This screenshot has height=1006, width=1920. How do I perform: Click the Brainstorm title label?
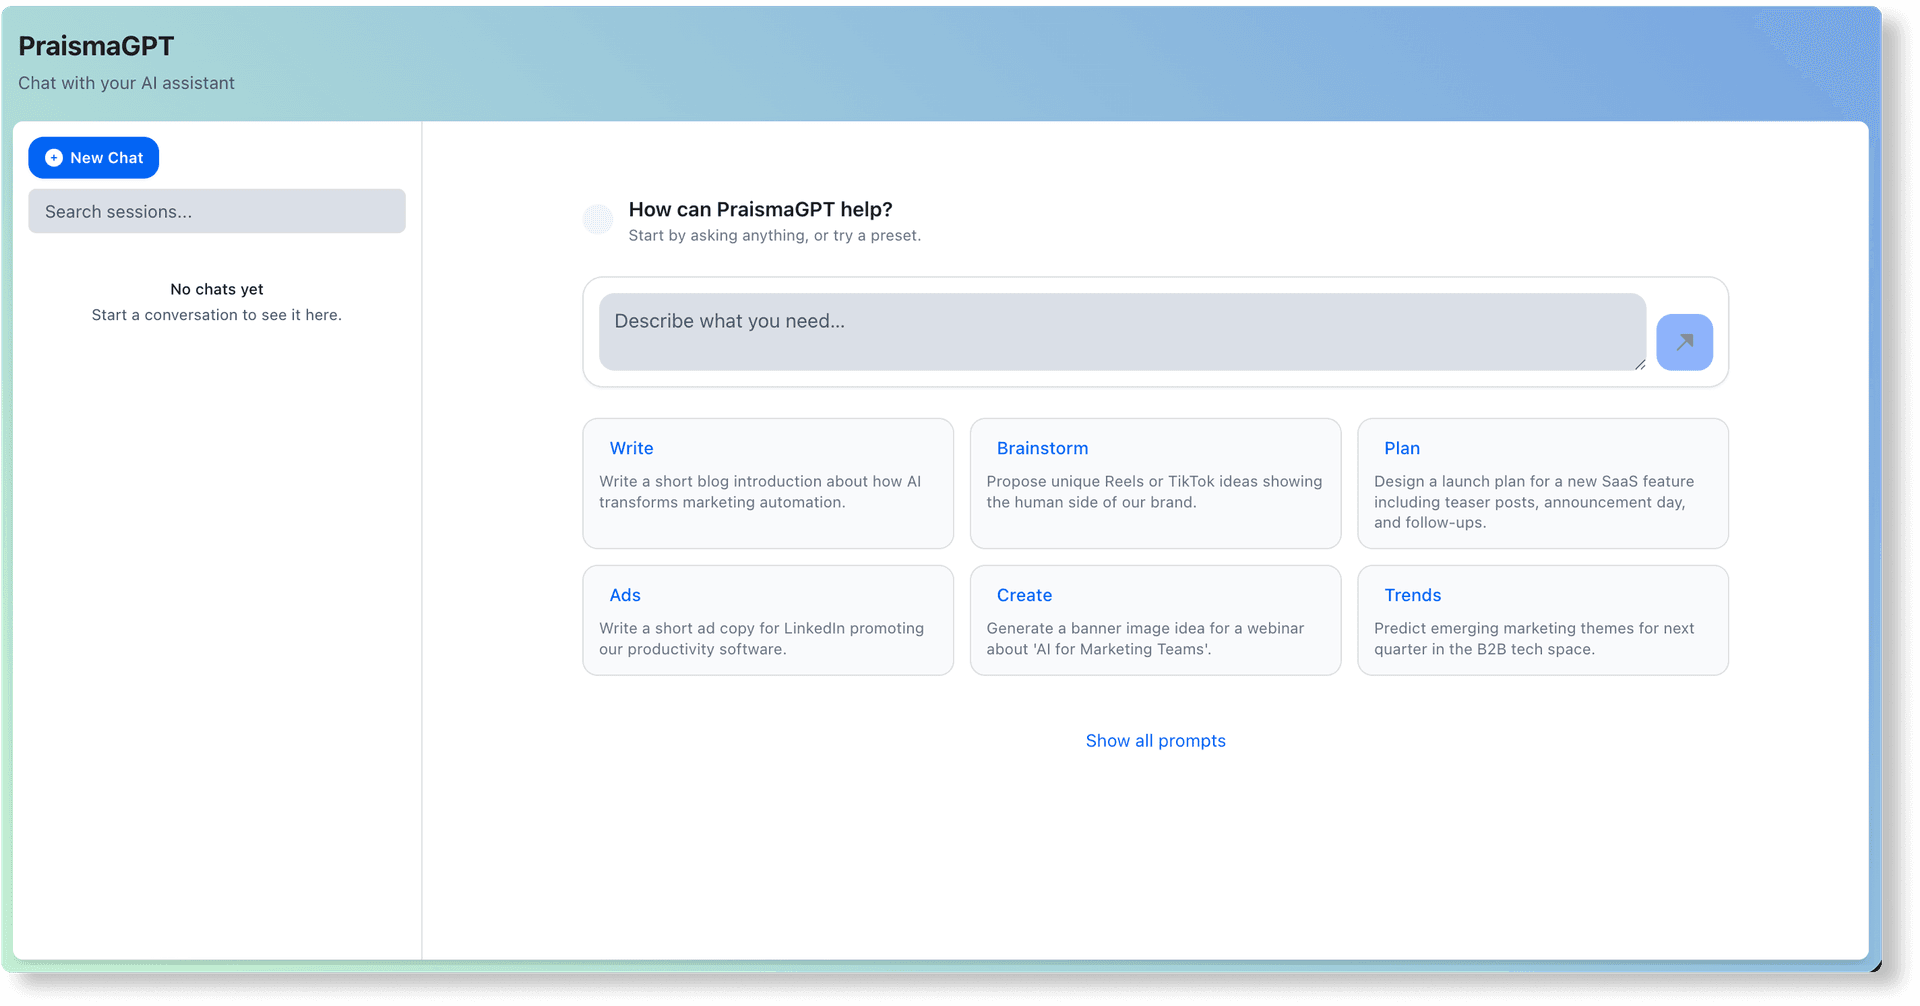click(1043, 448)
